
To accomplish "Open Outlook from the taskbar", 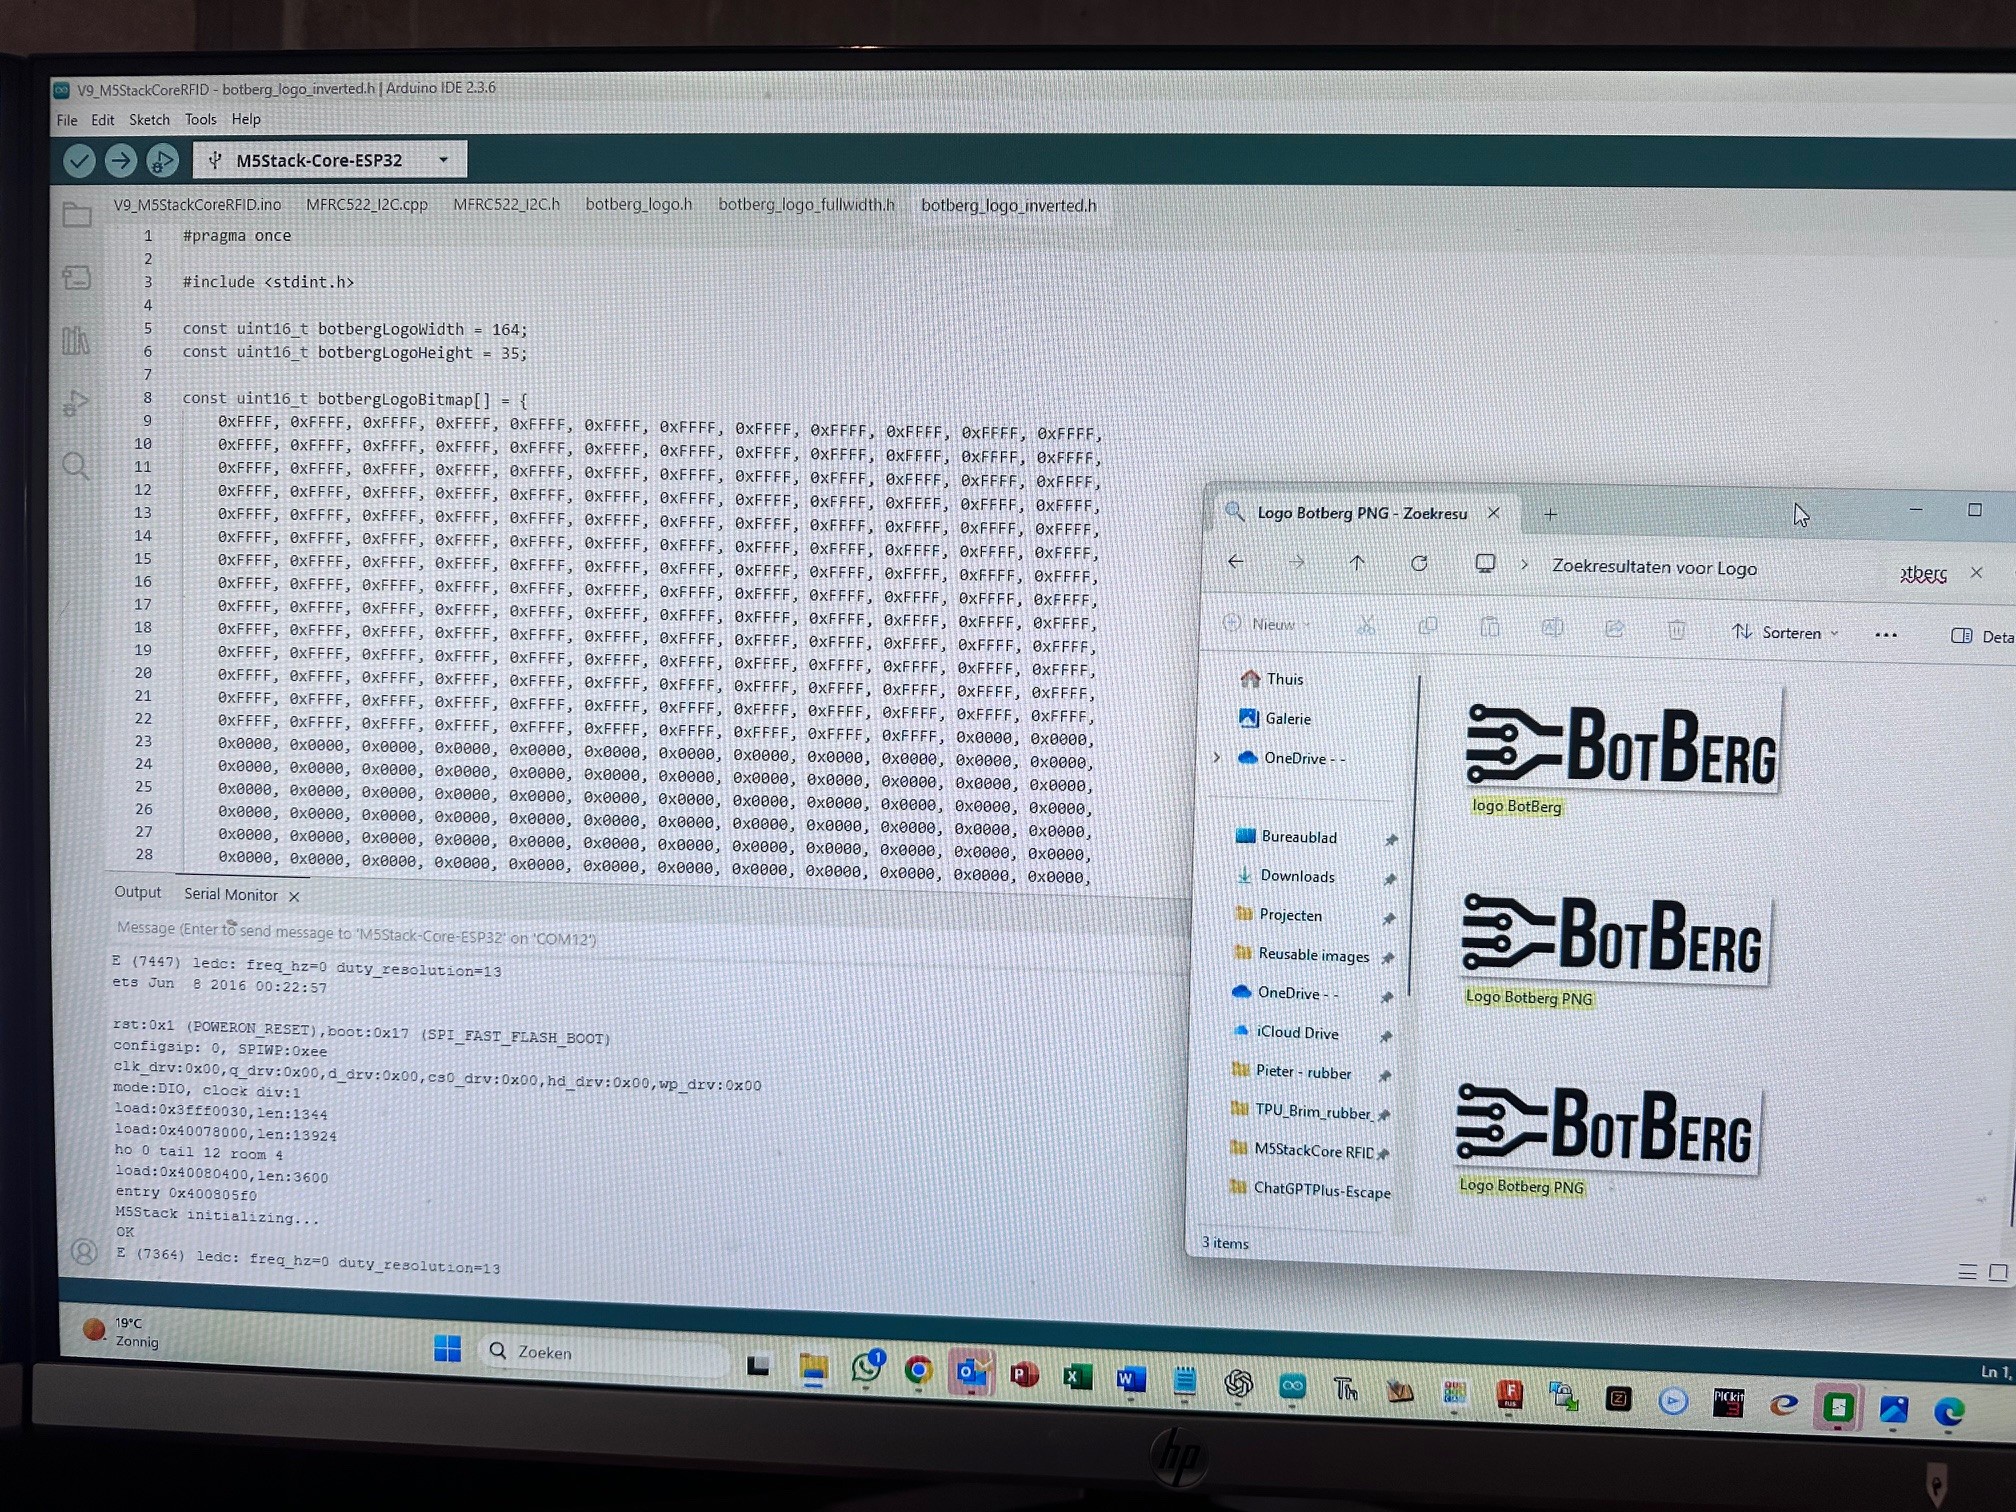I will pyautogui.click(x=971, y=1373).
